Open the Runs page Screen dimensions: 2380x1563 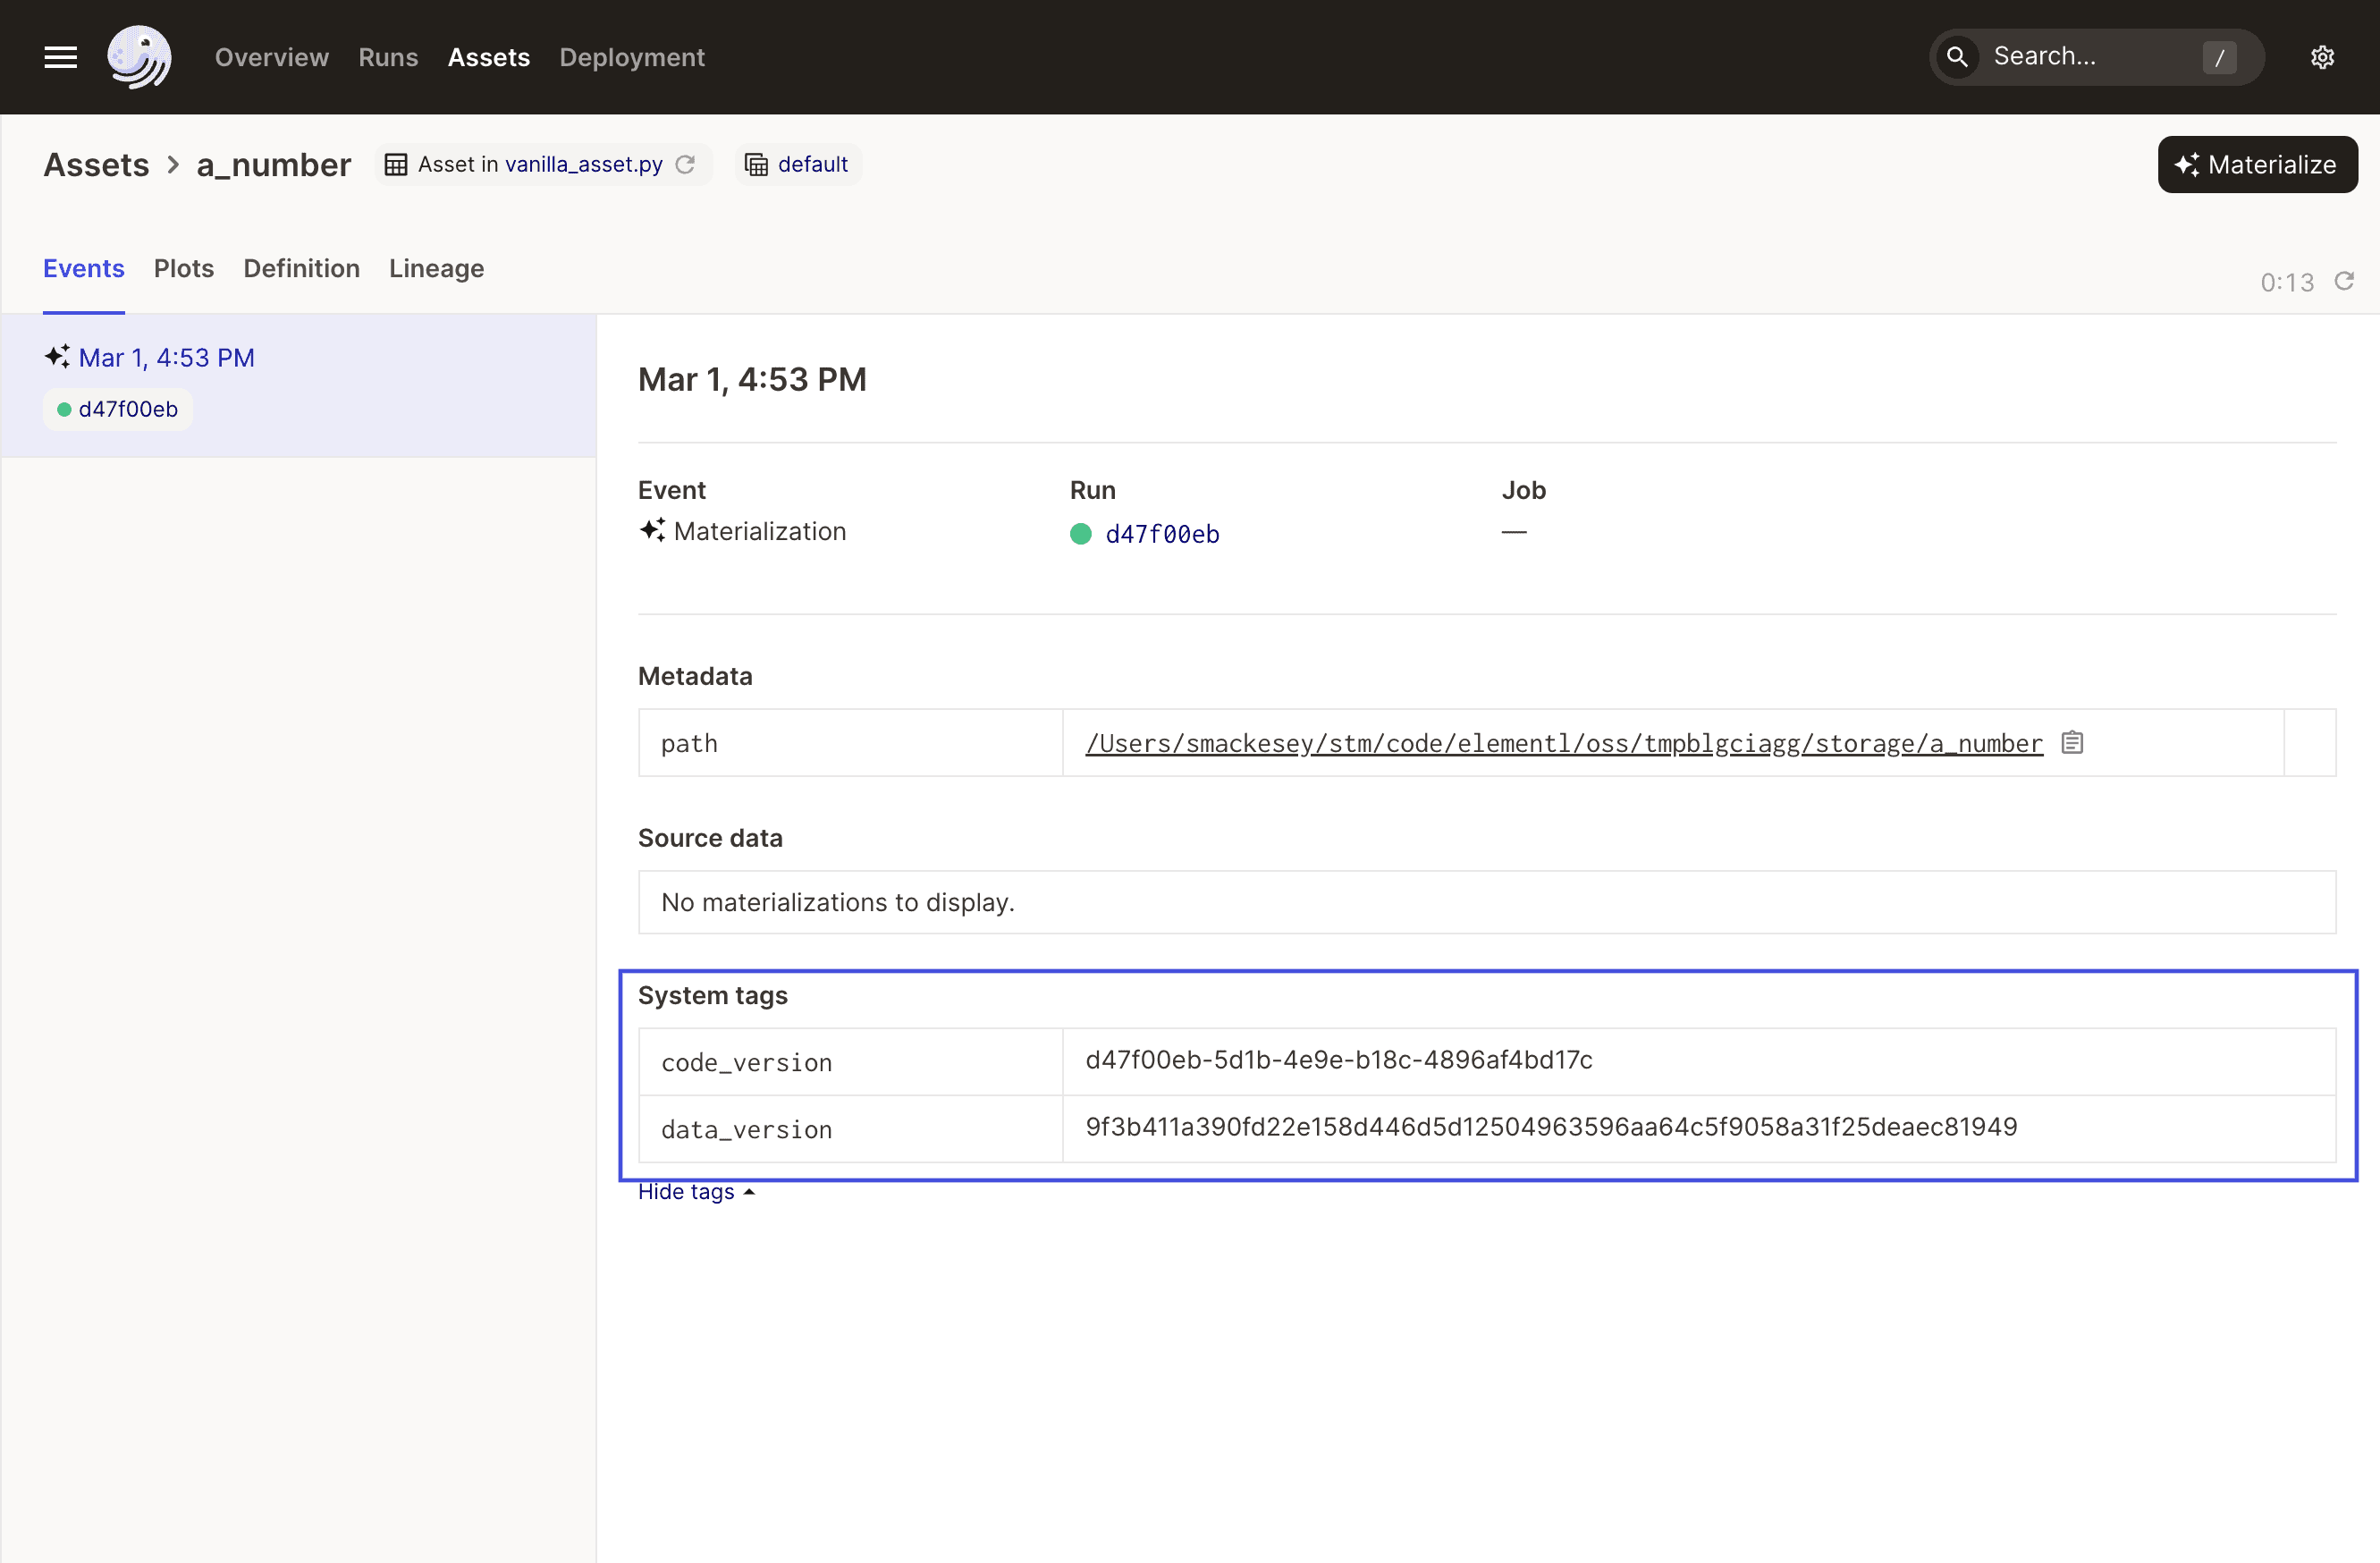pyautogui.click(x=388, y=57)
